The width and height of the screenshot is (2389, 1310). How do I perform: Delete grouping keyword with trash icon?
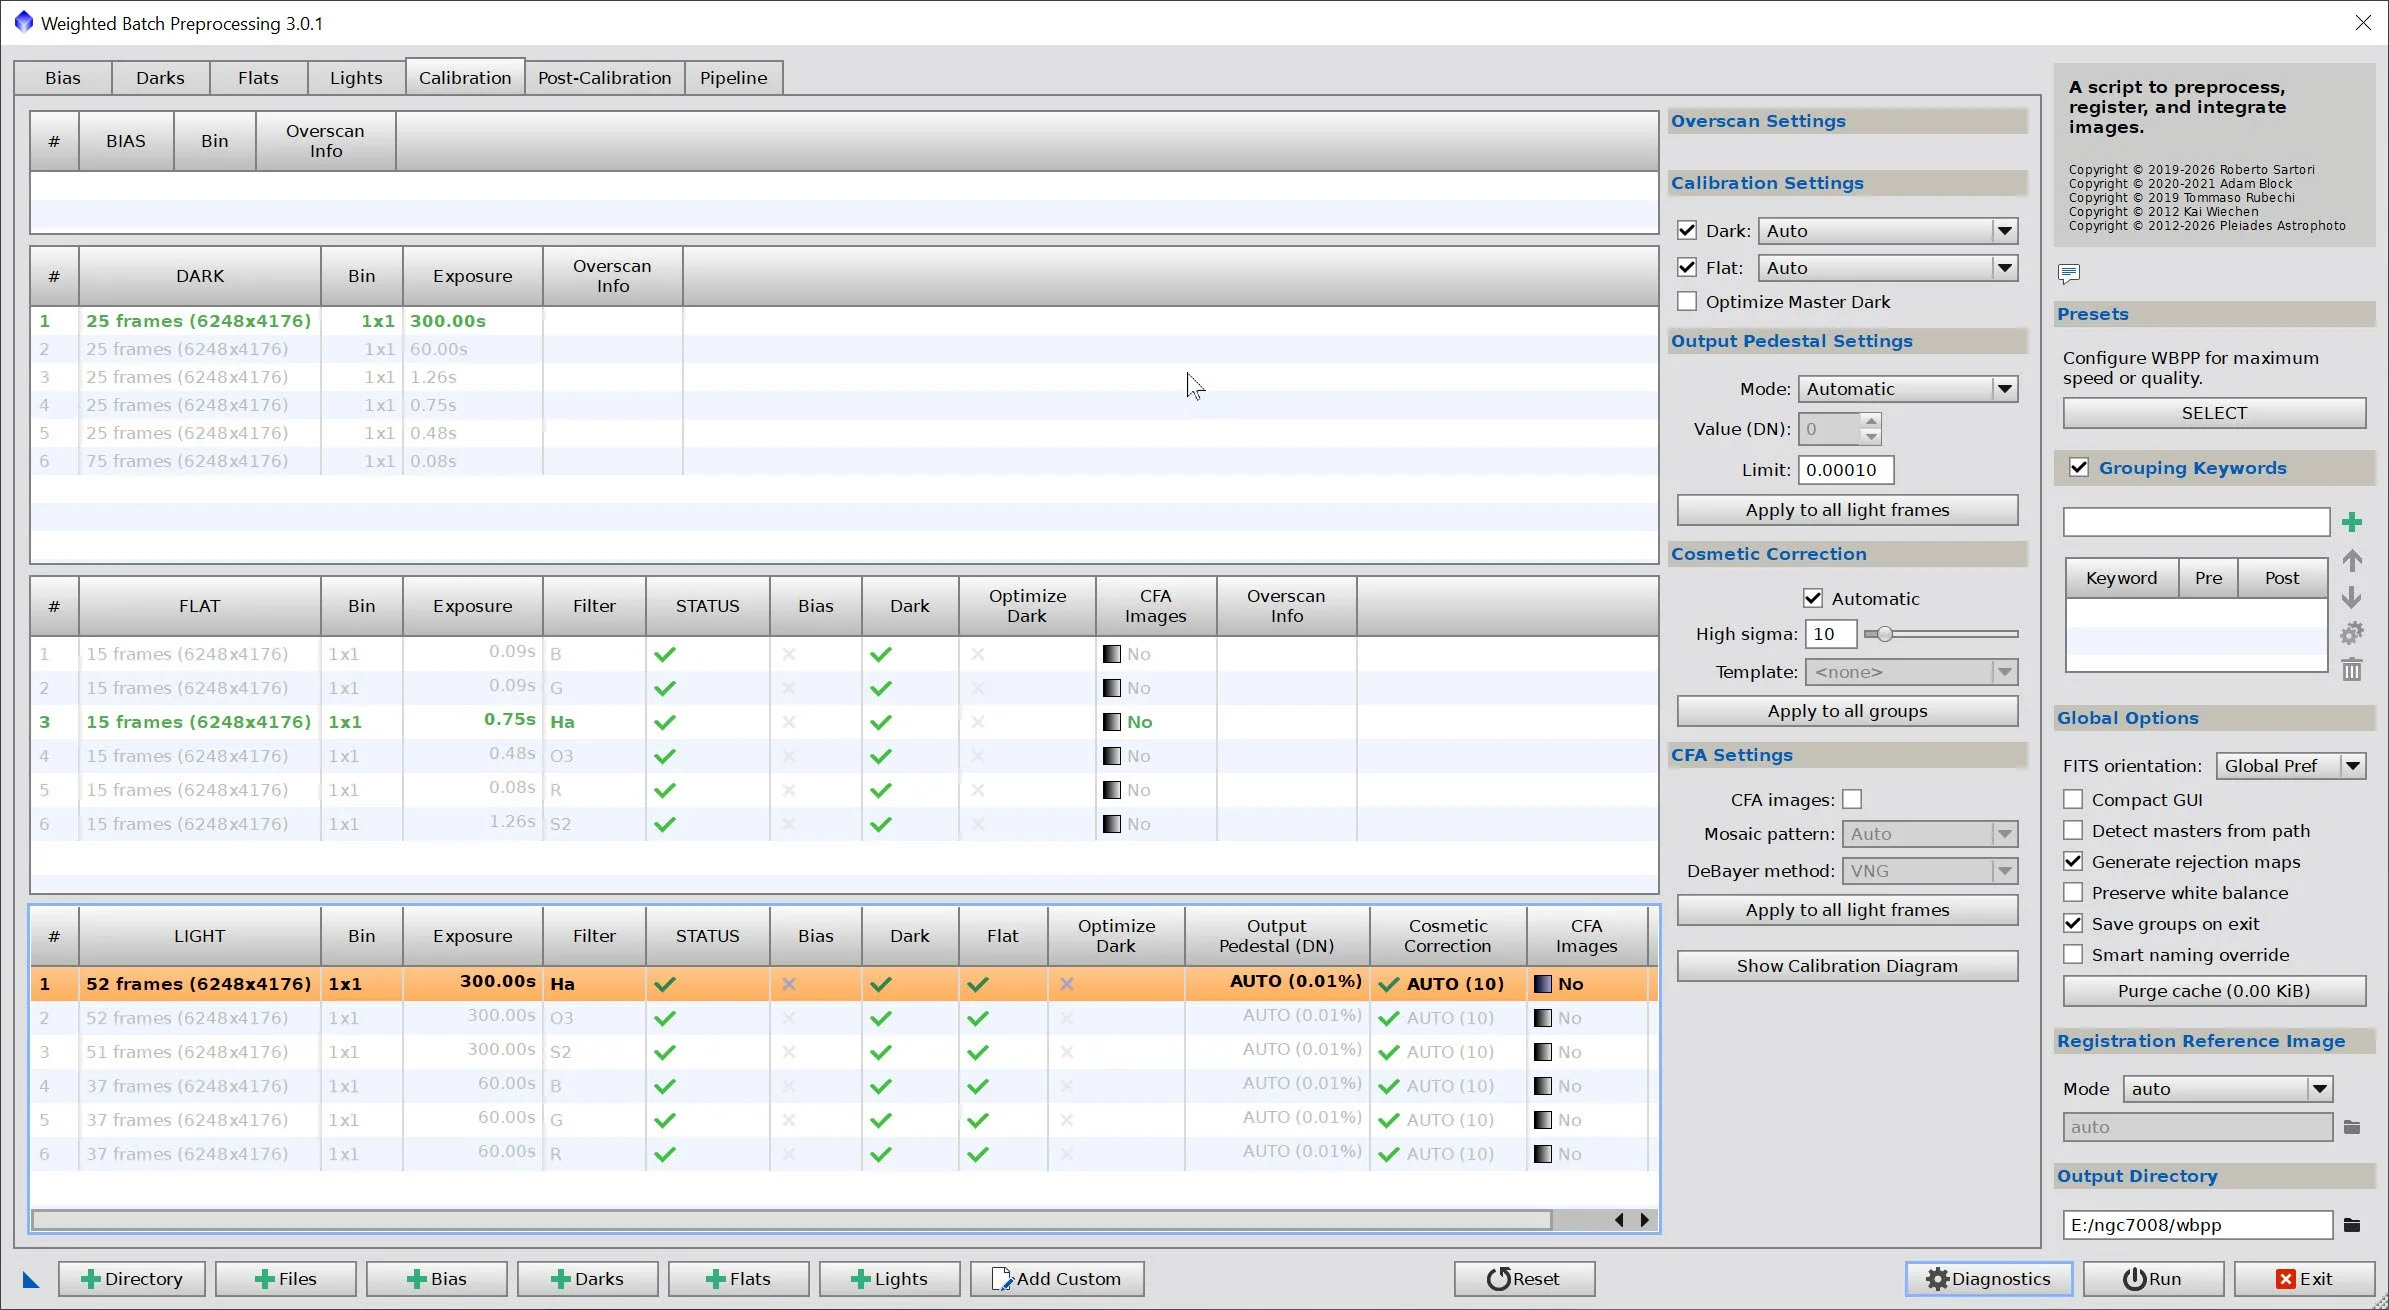pos(2352,669)
